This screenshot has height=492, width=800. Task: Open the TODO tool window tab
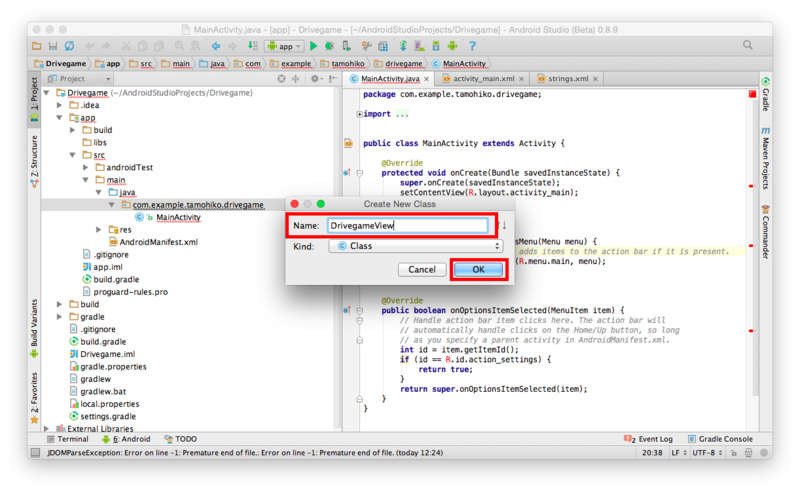[x=181, y=439]
